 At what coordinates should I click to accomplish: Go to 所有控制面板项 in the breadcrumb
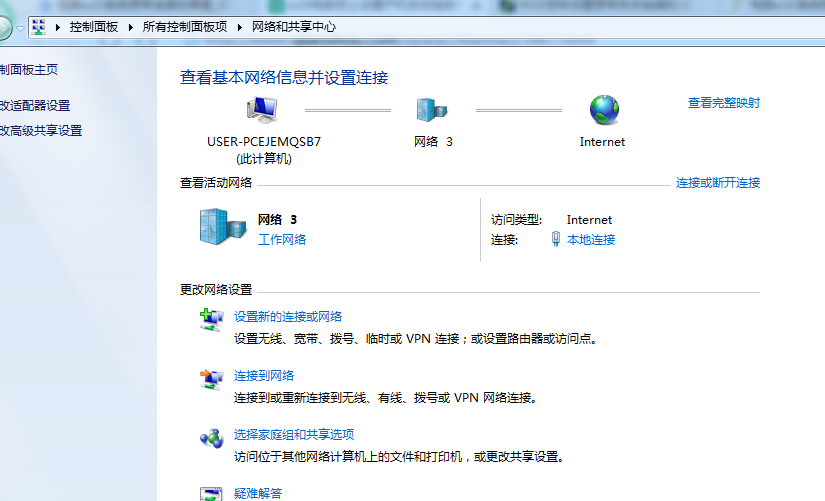(185, 27)
